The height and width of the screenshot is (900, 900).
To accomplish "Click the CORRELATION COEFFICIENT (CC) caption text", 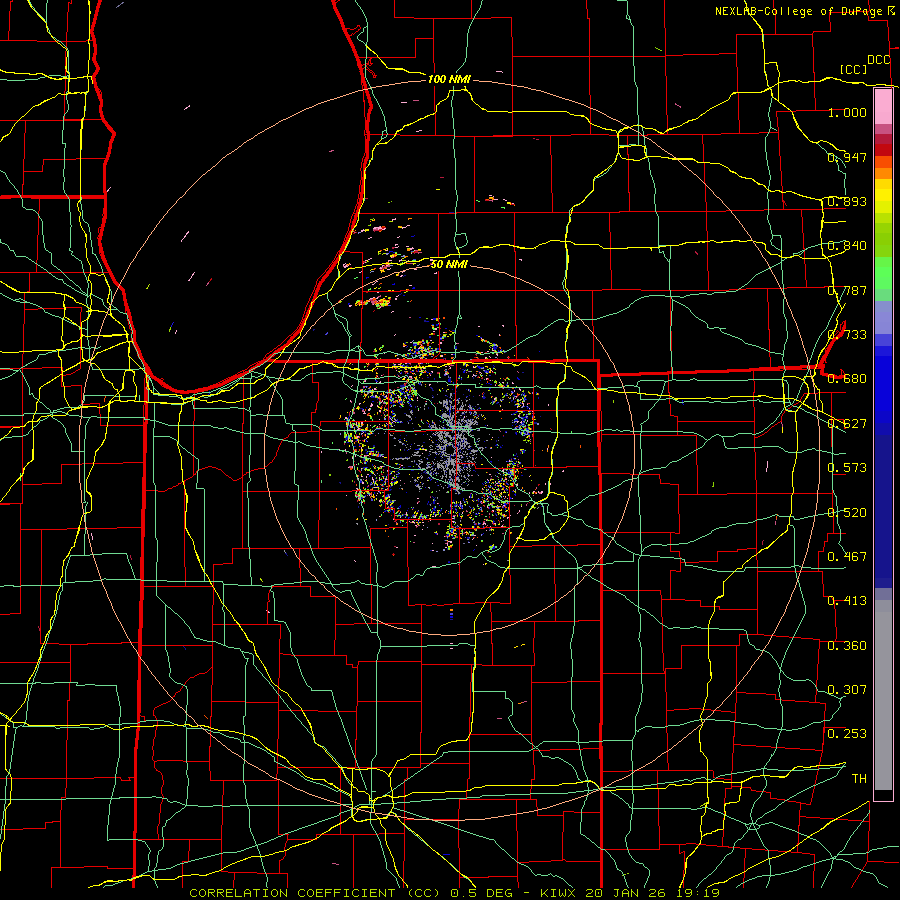I will point(315,893).
